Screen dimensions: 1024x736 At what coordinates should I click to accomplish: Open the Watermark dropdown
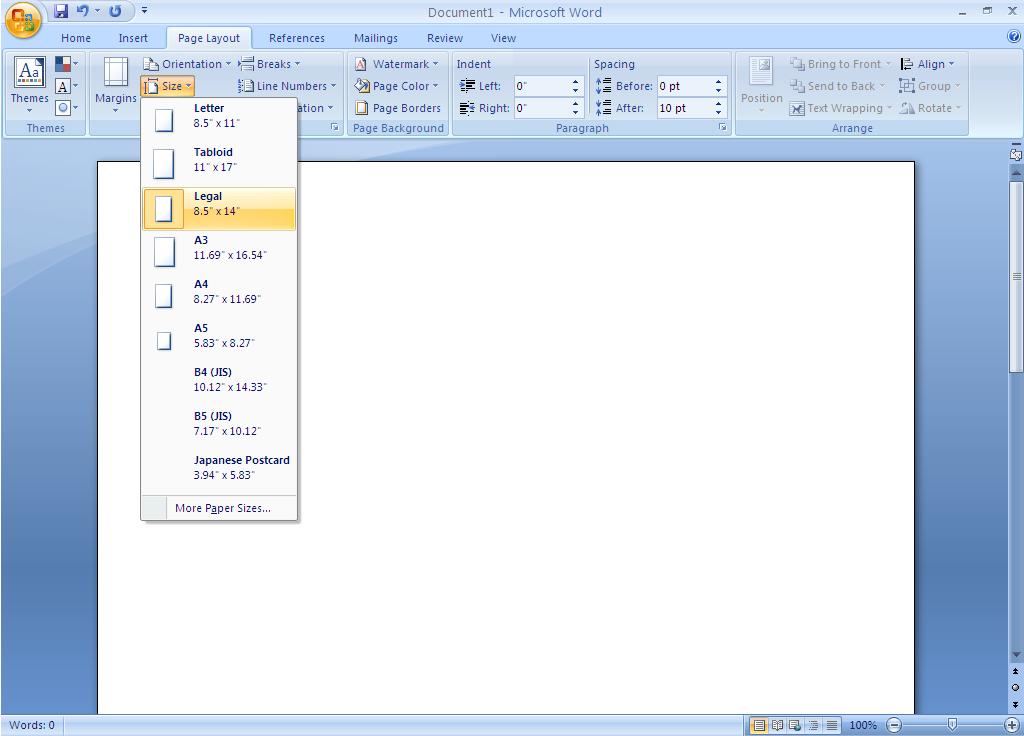(x=397, y=64)
